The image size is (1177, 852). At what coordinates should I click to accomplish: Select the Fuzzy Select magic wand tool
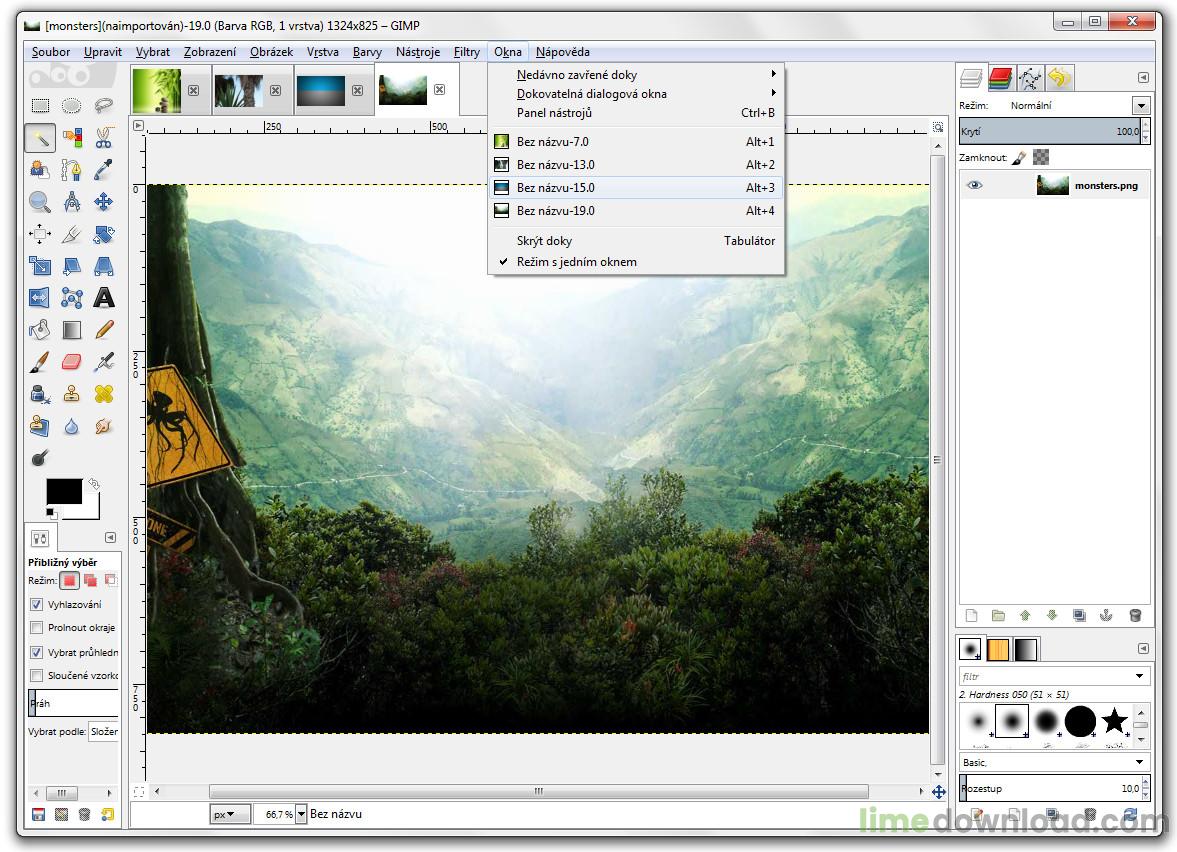click(x=39, y=138)
